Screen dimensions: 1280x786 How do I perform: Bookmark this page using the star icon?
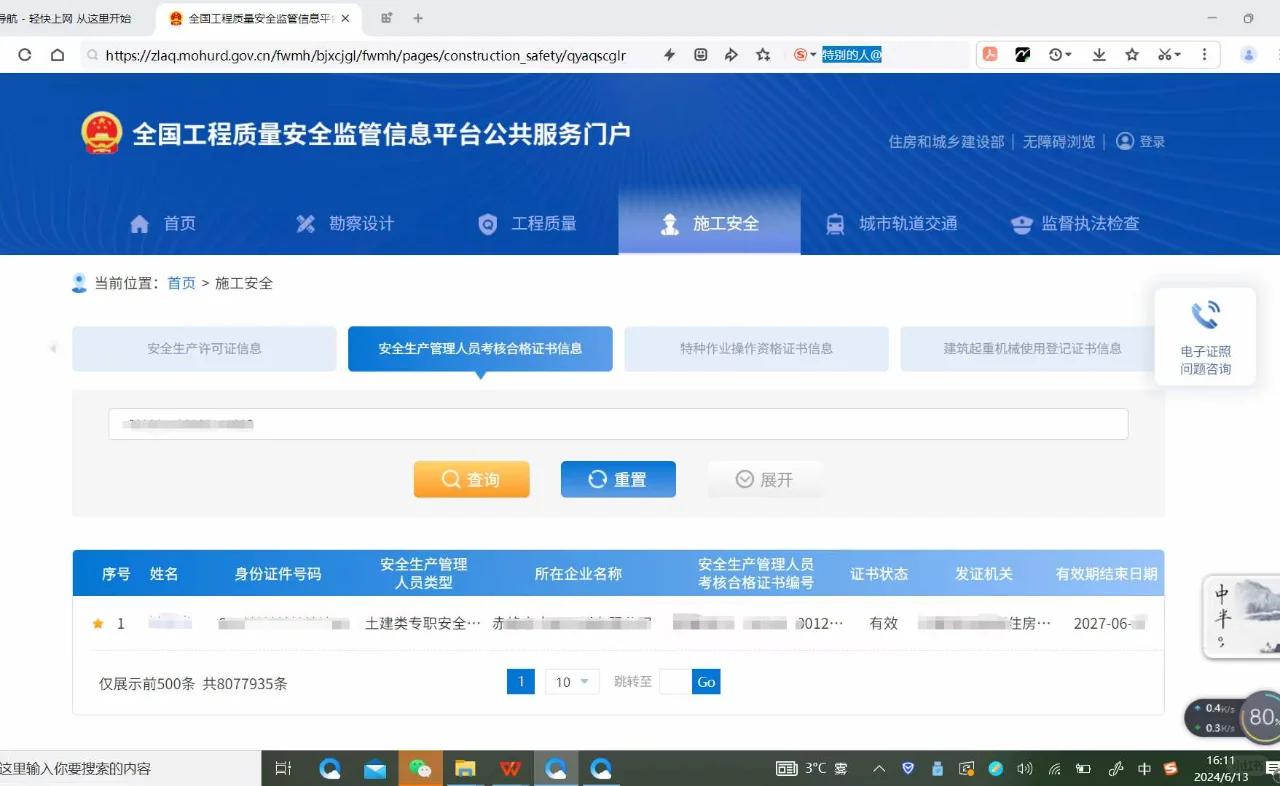1132,55
